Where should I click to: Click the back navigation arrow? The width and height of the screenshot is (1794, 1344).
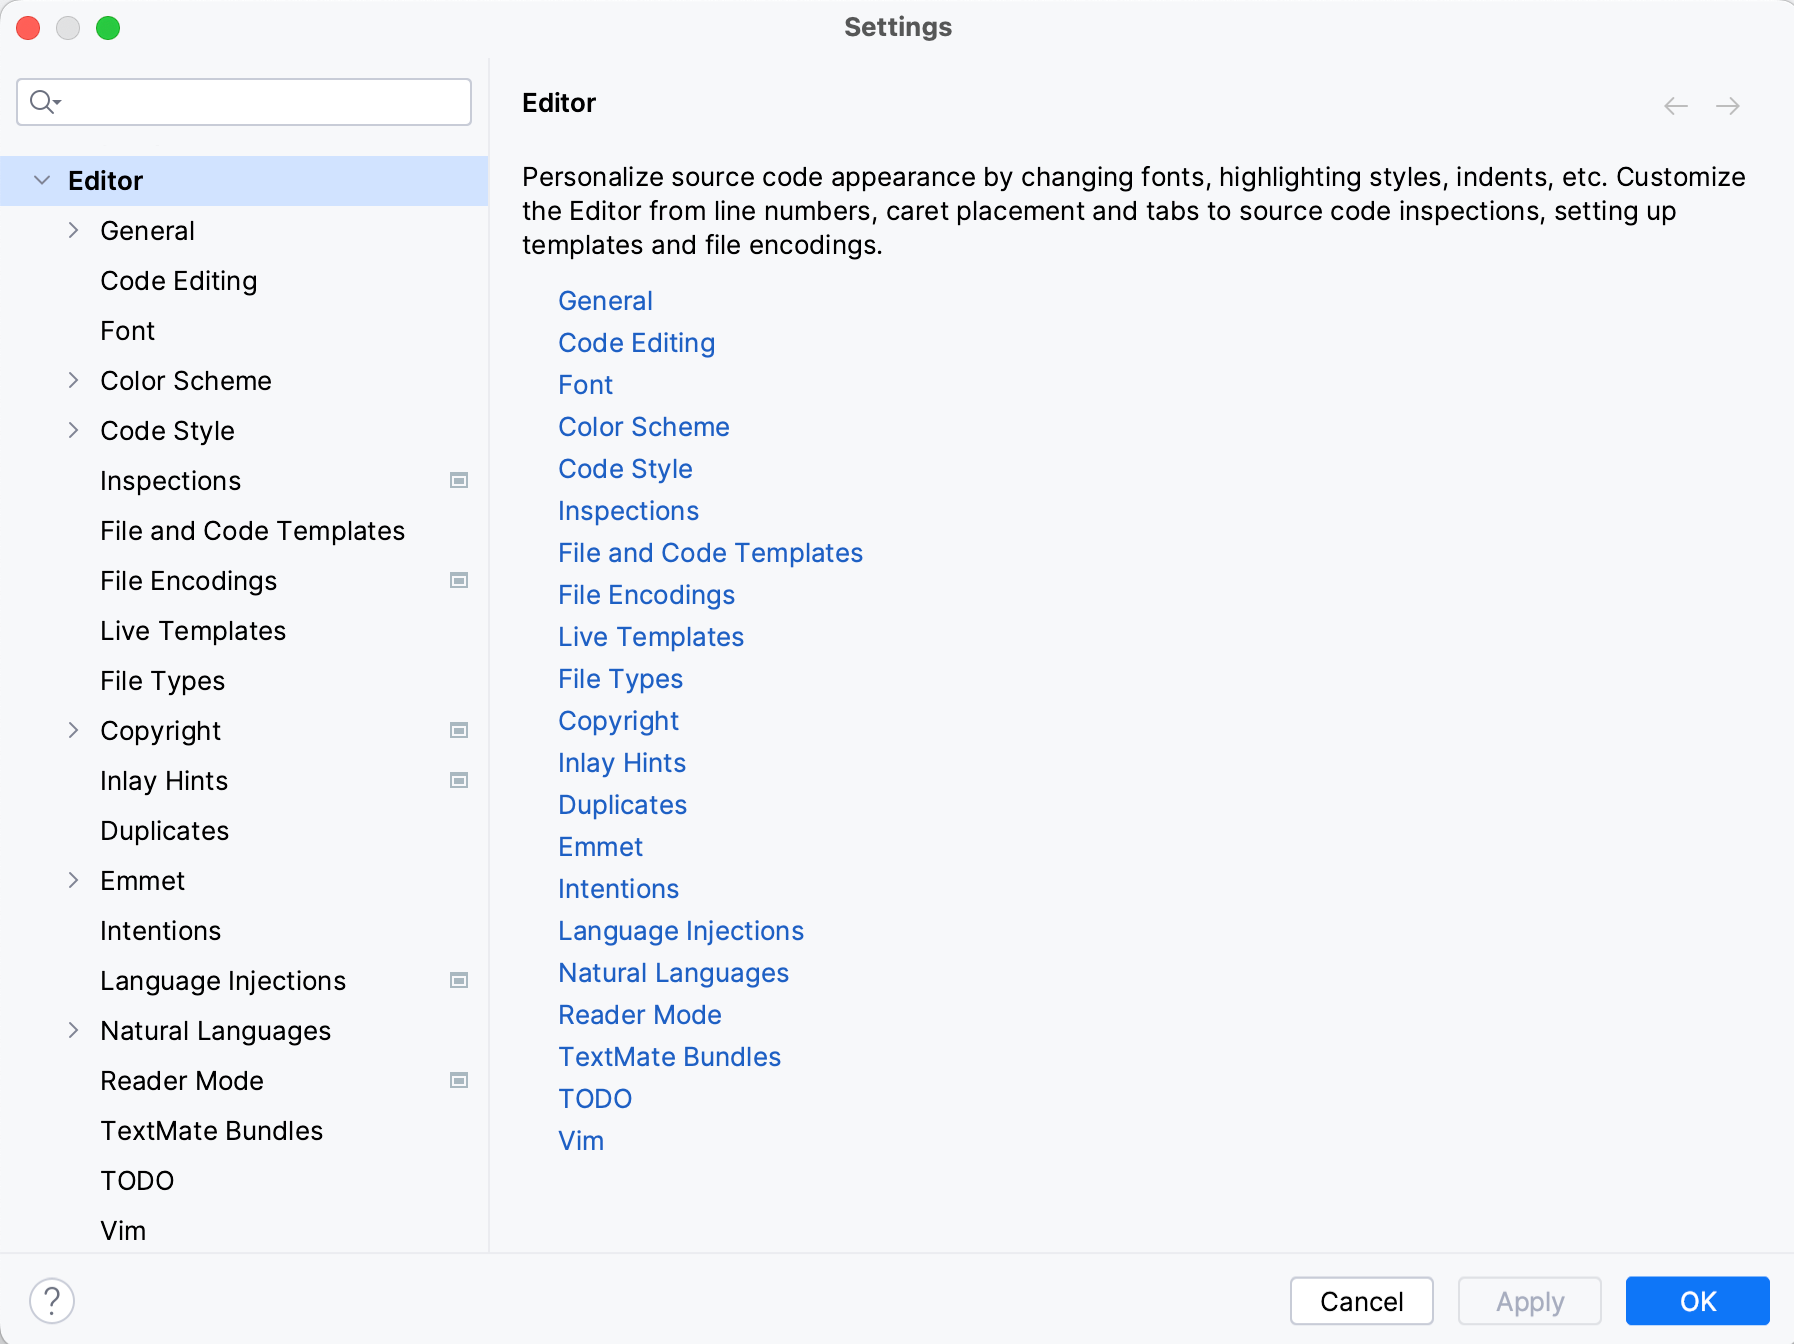click(1674, 105)
